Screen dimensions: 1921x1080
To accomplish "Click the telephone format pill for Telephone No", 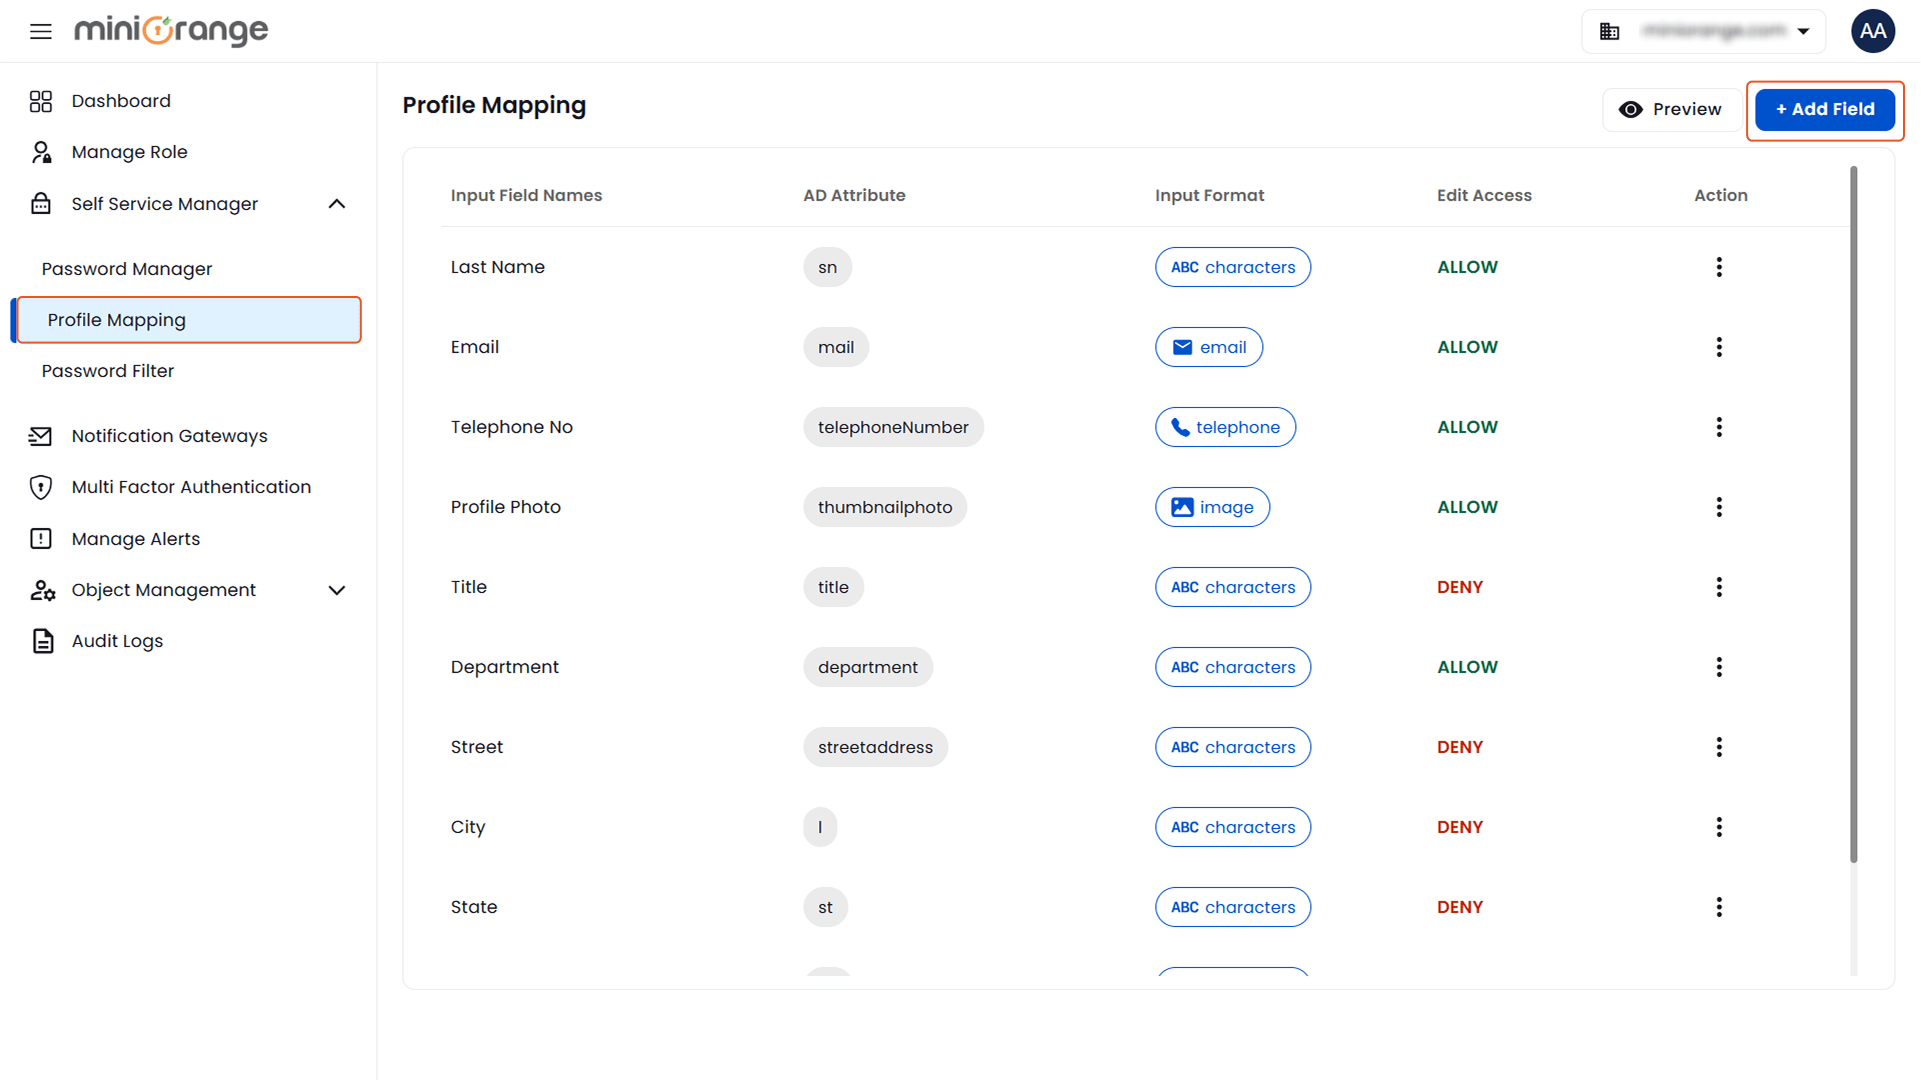I will click(1225, 427).
